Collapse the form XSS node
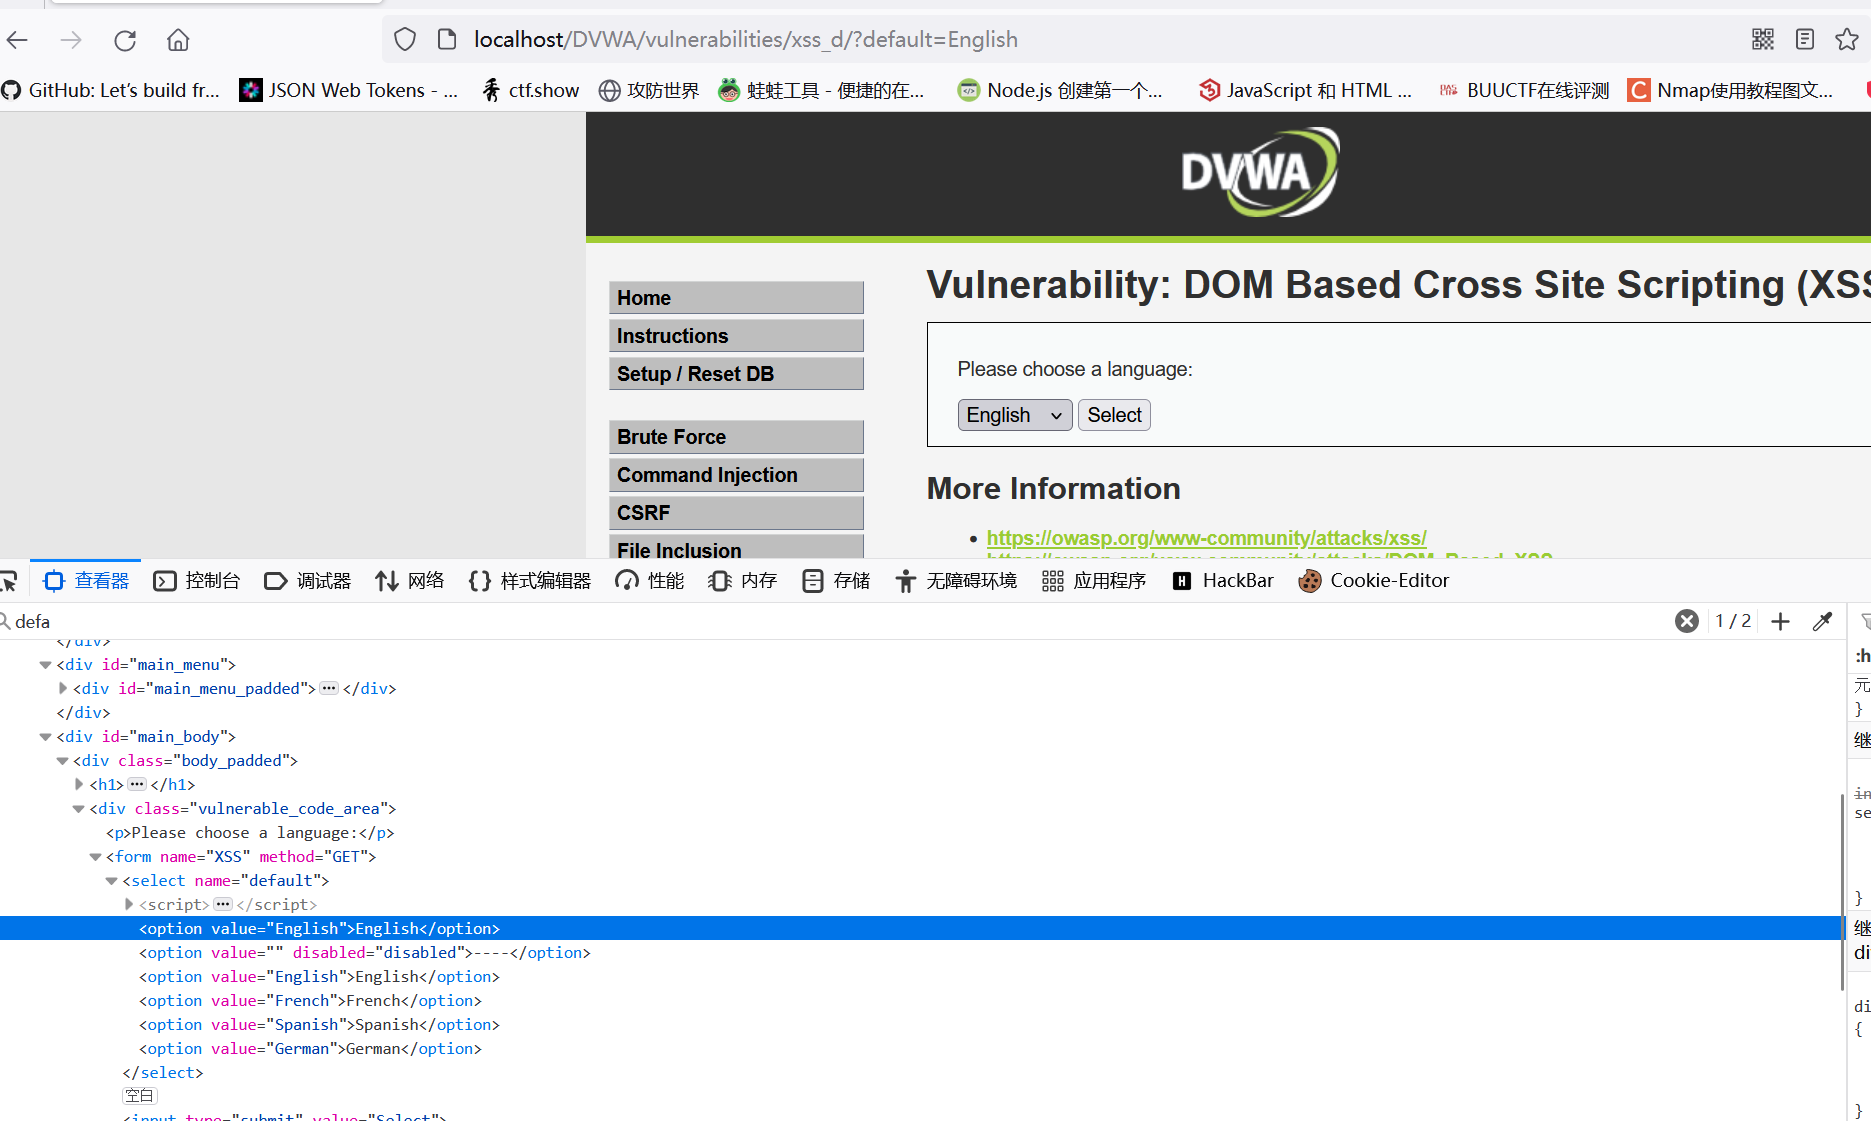Viewport: 1871px width, 1121px height. click(x=95, y=857)
